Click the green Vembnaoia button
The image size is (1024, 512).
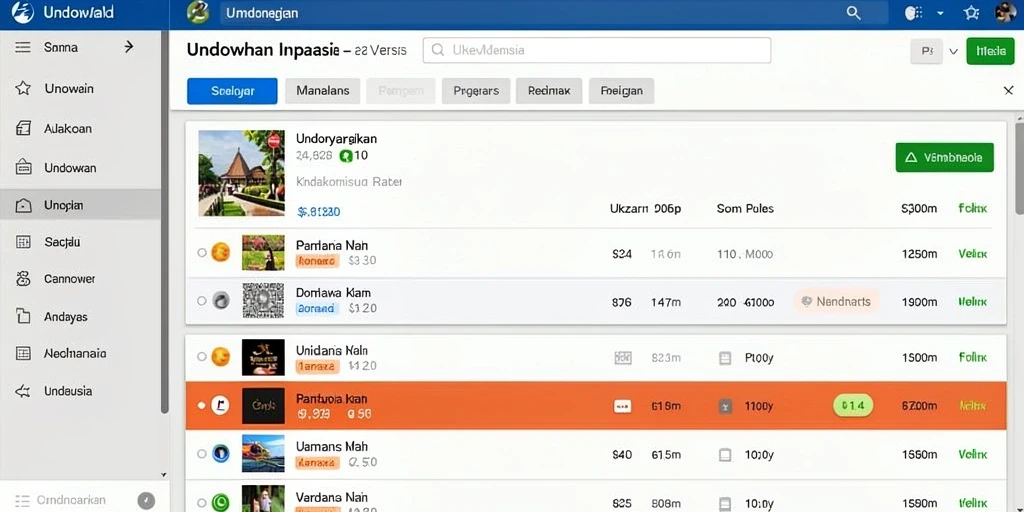coord(944,157)
